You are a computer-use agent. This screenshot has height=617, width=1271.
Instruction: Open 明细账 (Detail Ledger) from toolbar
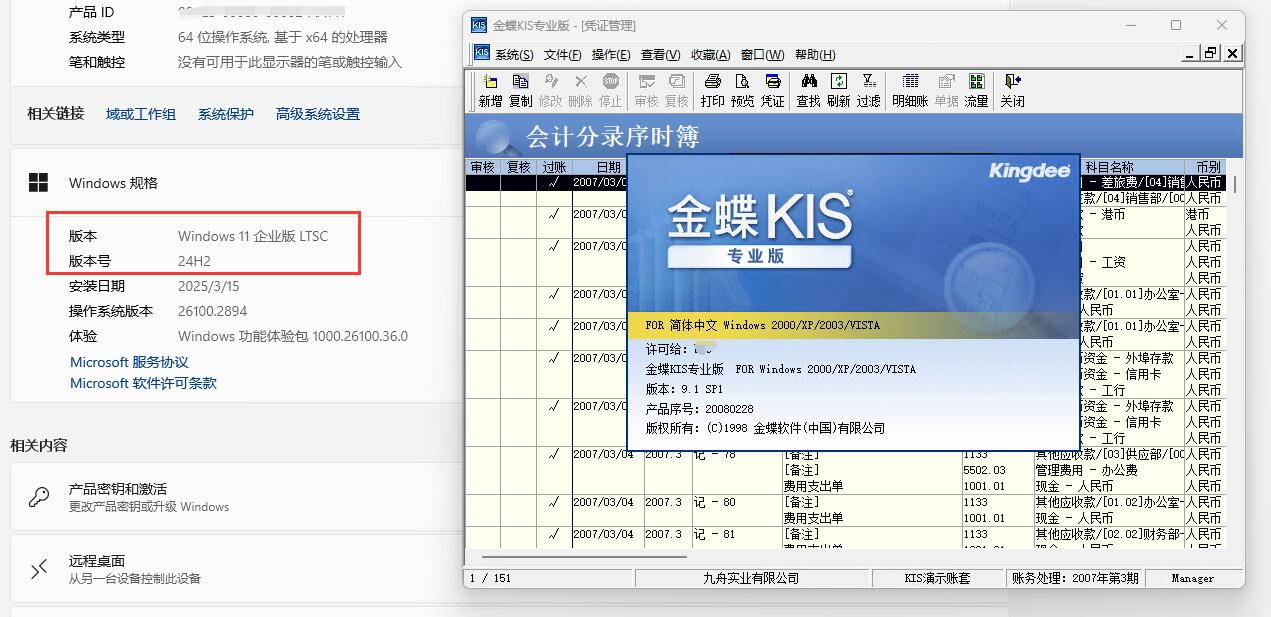[x=910, y=90]
